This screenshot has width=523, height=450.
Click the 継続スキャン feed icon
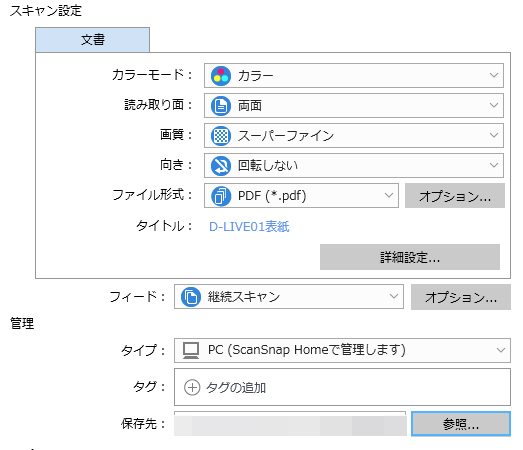191,297
